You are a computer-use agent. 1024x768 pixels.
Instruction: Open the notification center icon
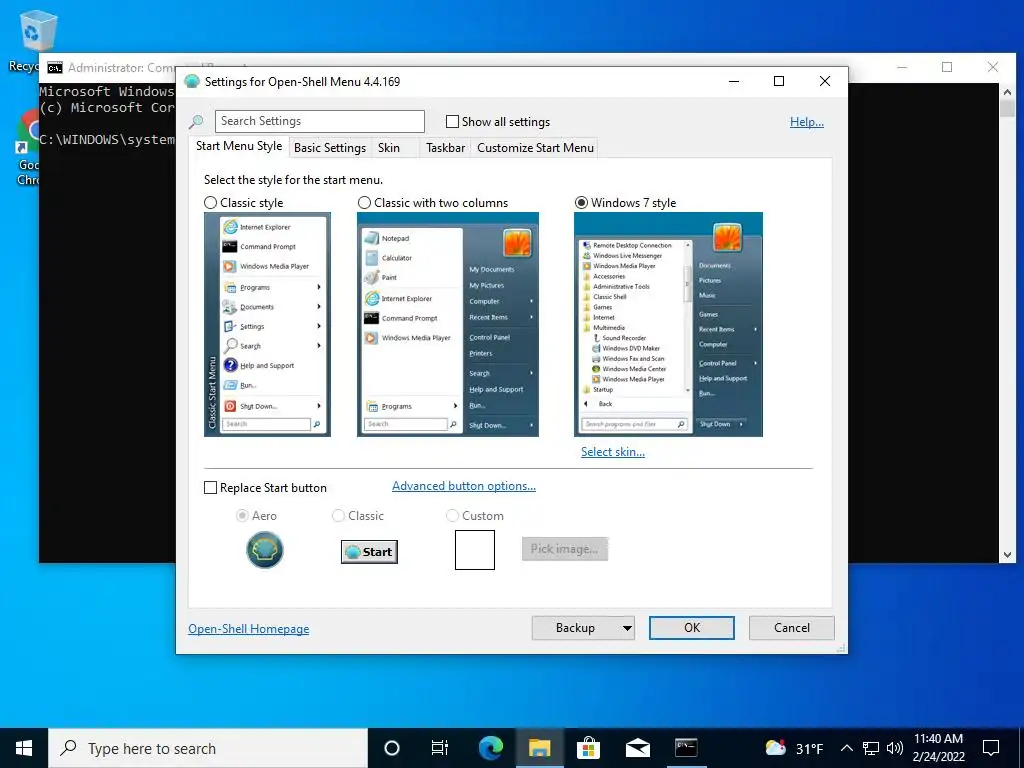991,748
